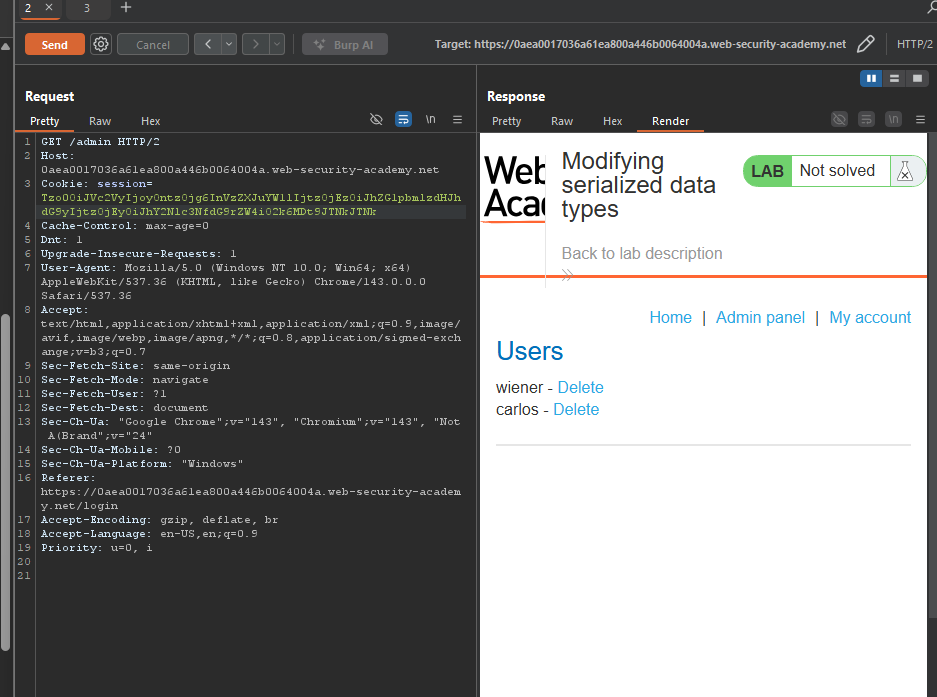Click the Cancel button
The height and width of the screenshot is (697, 937).
coord(153,45)
